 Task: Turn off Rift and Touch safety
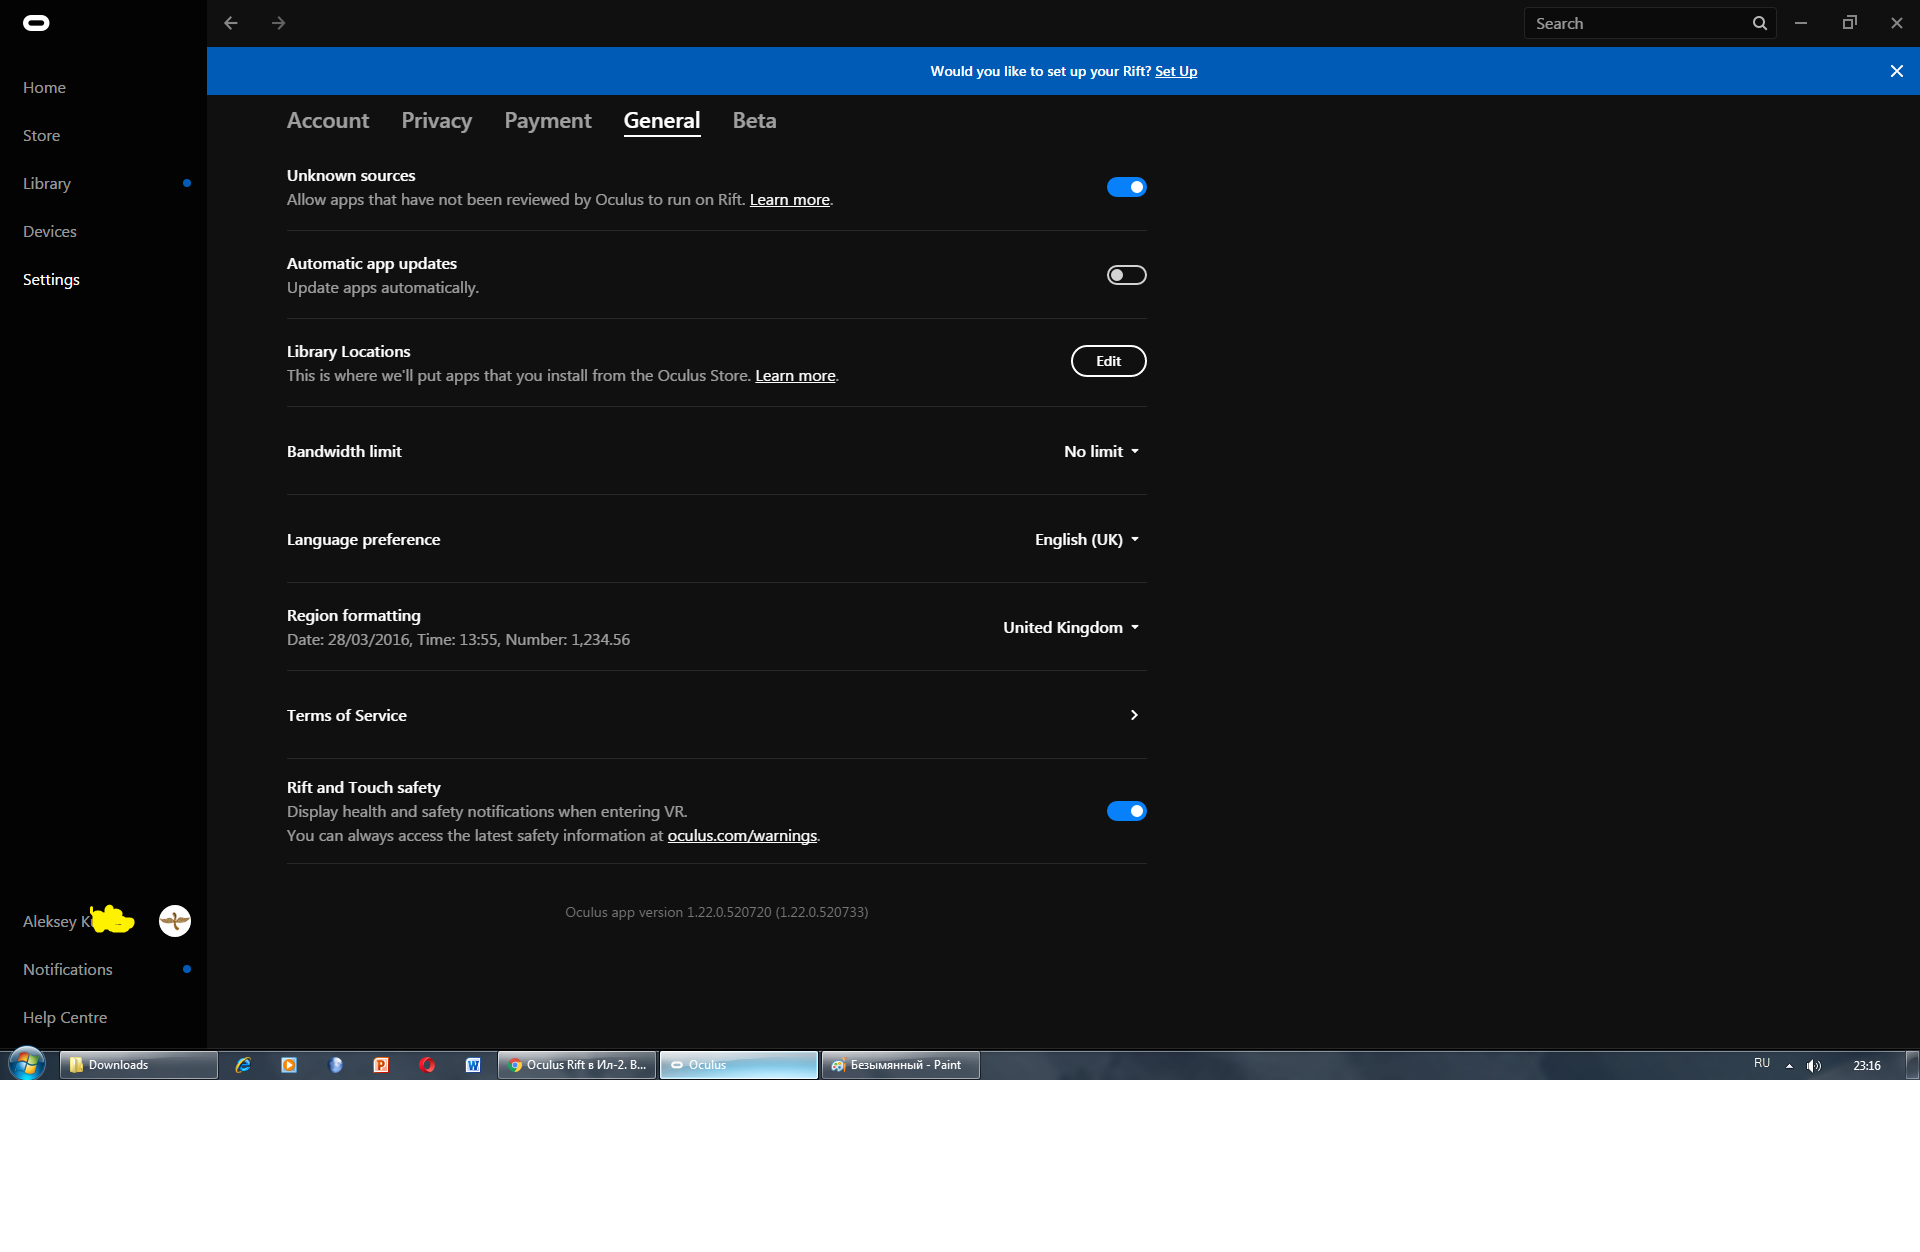point(1126,811)
